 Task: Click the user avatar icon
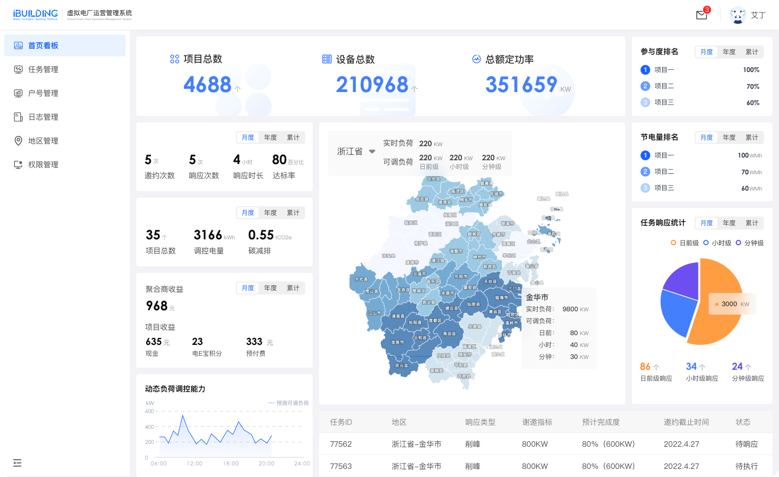pos(737,15)
